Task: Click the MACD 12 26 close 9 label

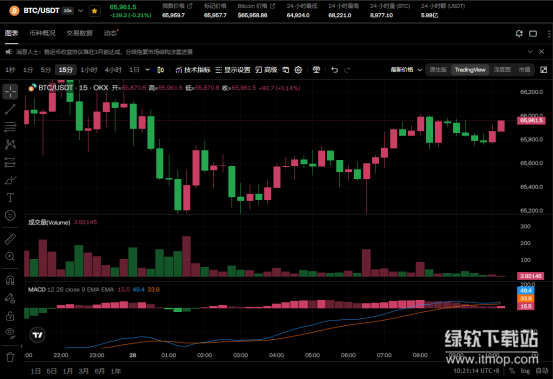Action: point(71,289)
